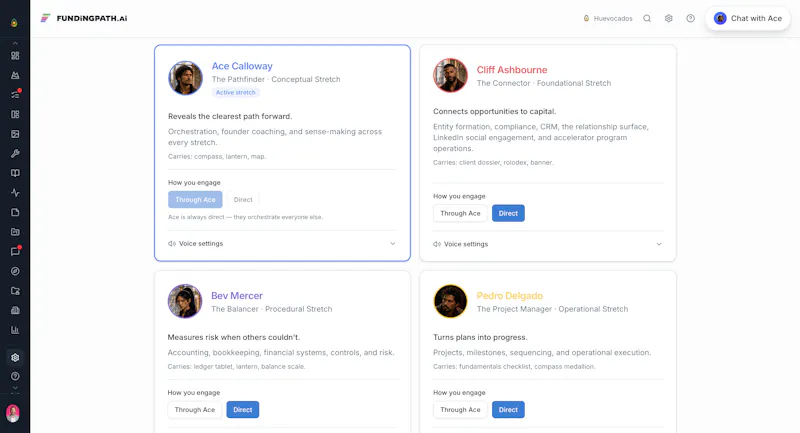Click 'Carries: ledger tablet, lantern, balance scale.' text
This screenshot has height=433, width=800.
click(x=236, y=367)
